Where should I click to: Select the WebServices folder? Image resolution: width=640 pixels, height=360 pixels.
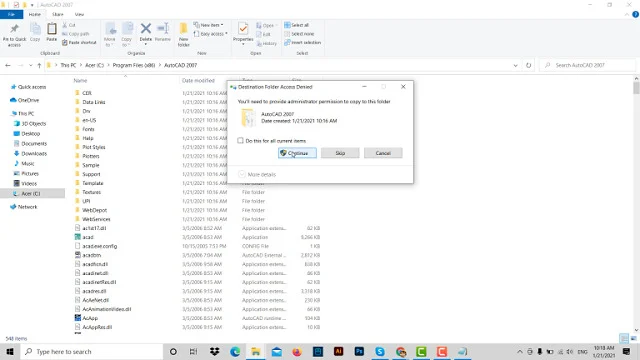pyautogui.click(x=96, y=219)
